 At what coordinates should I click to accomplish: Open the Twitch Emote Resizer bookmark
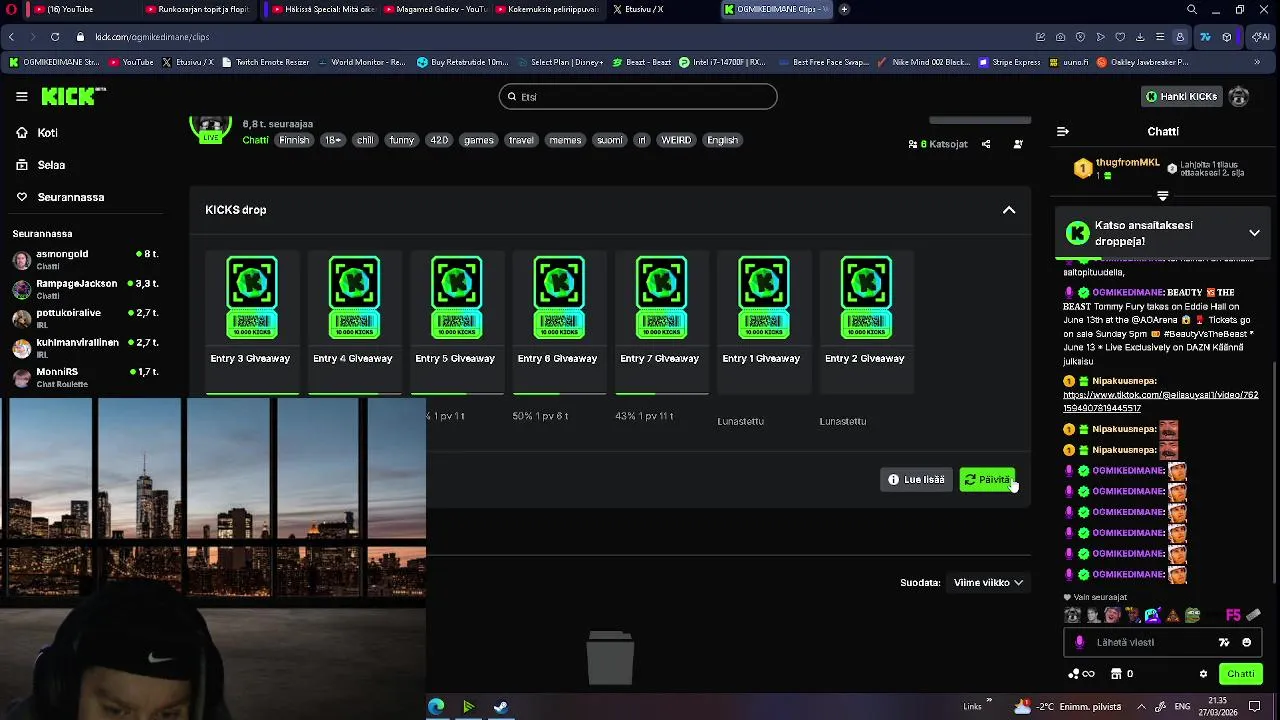pos(265,62)
